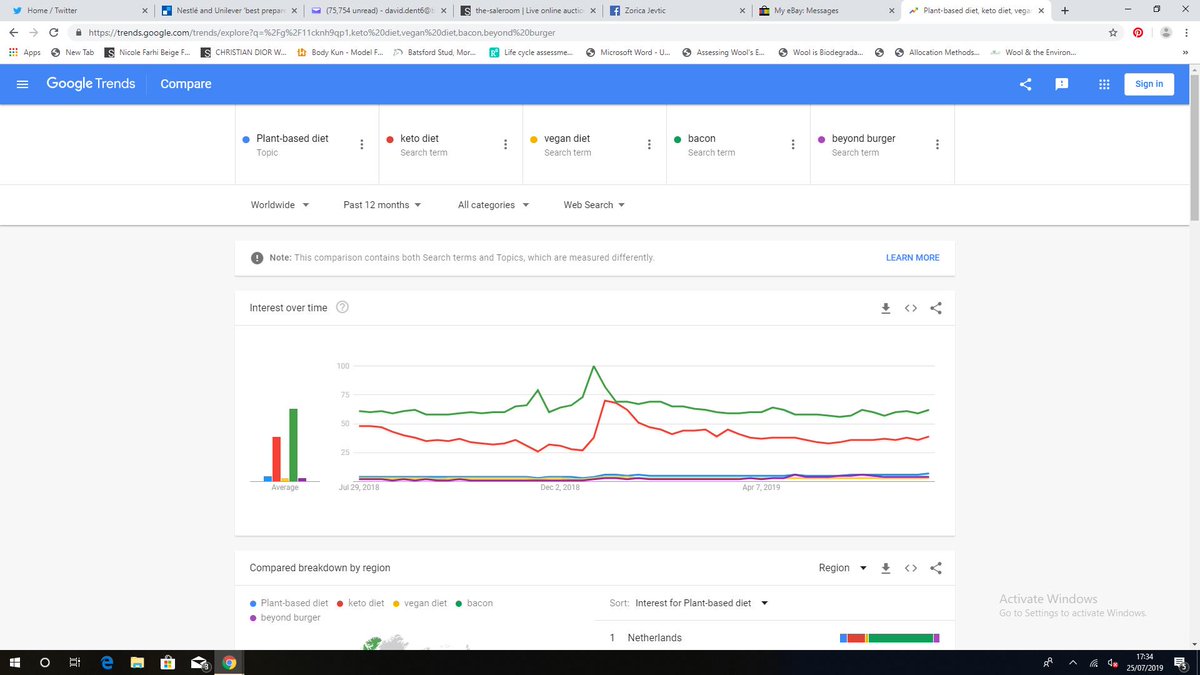The width and height of the screenshot is (1200, 675).
Task: Click the Netherlands stacked color bar
Action: (890, 638)
